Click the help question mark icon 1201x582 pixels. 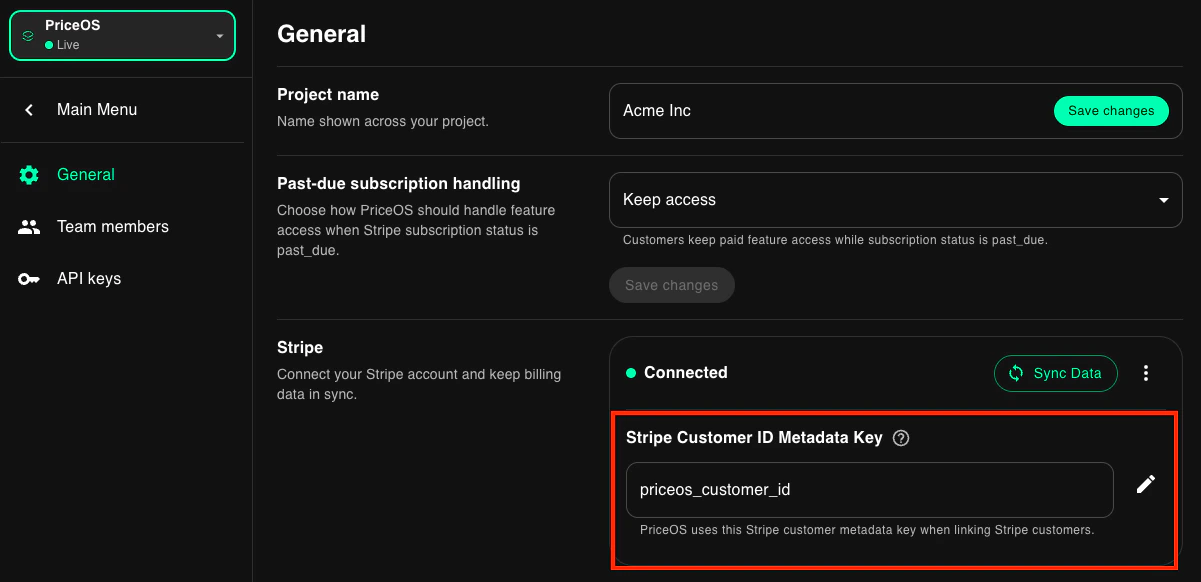click(x=901, y=438)
